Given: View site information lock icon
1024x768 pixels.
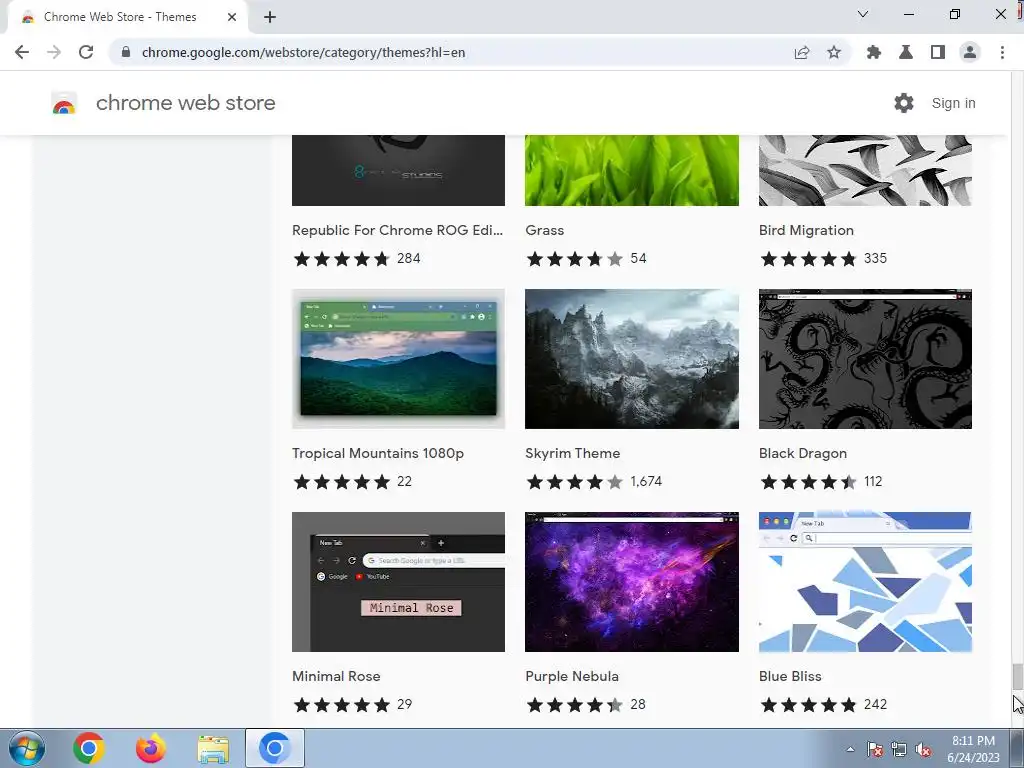Looking at the screenshot, I should [x=126, y=52].
